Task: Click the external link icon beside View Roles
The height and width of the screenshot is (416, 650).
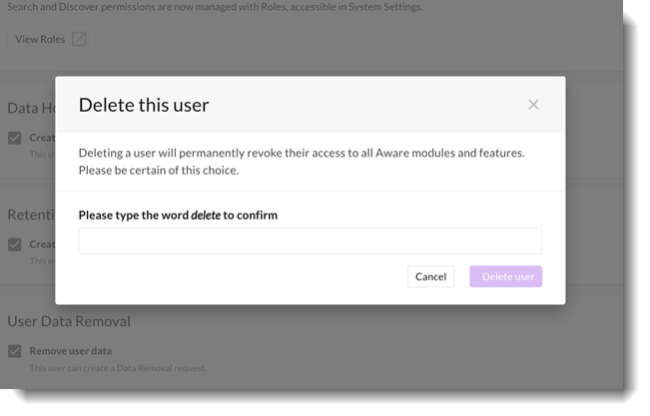Action: coord(79,40)
